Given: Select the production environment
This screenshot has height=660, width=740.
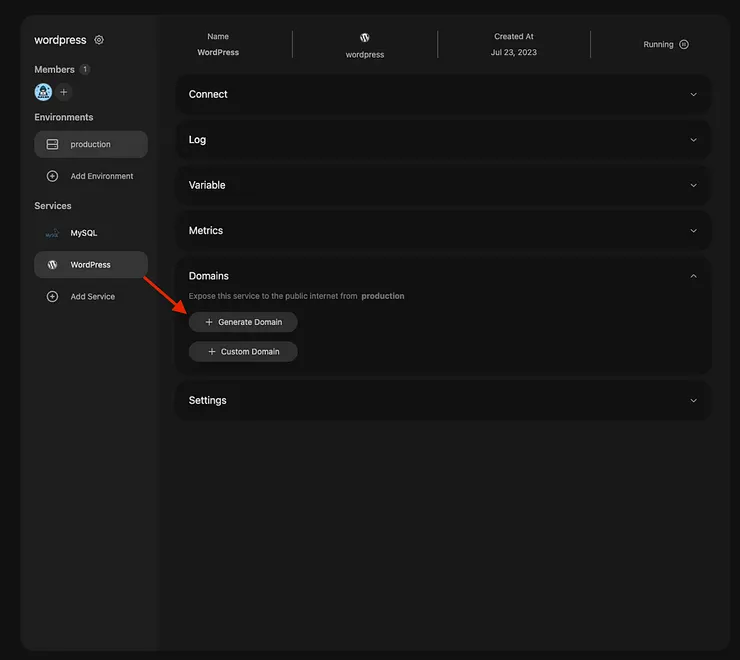Looking at the screenshot, I should point(91,144).
